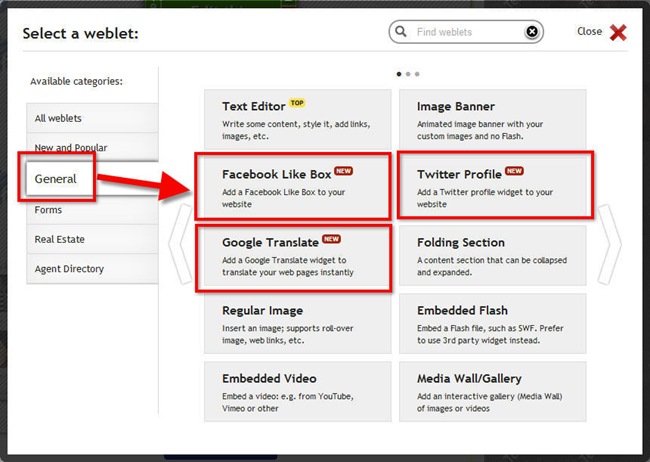Insert the Media Wall/Gallery weblet
This screenshot has width=650, height=462.
click(492, 391)
